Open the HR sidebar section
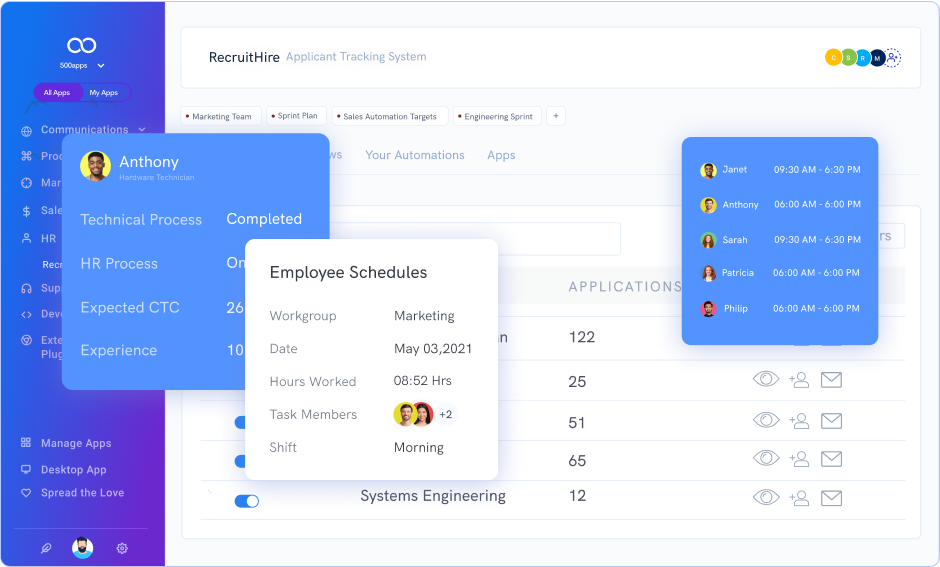This screenshot has width=940, height=567. click(49, 238)
